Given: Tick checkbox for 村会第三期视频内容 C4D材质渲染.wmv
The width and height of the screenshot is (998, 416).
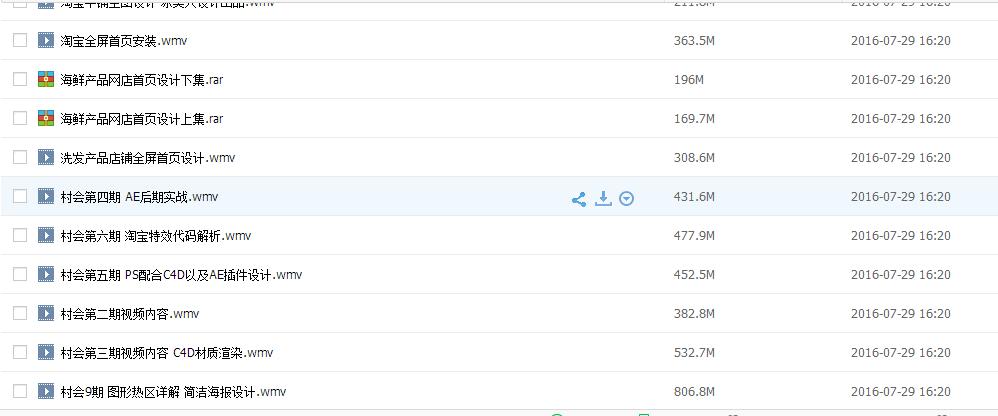Looking at the screenshot, I should [20, 352].
